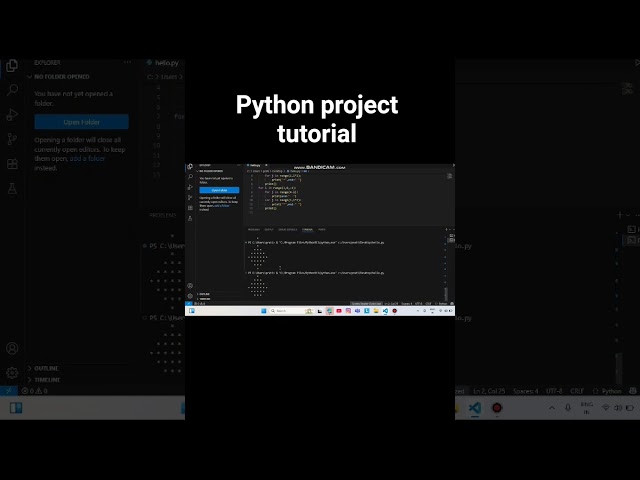Open Search icon in small centered VS Code screenshot

pyautogui.click(x=190, y=177)
